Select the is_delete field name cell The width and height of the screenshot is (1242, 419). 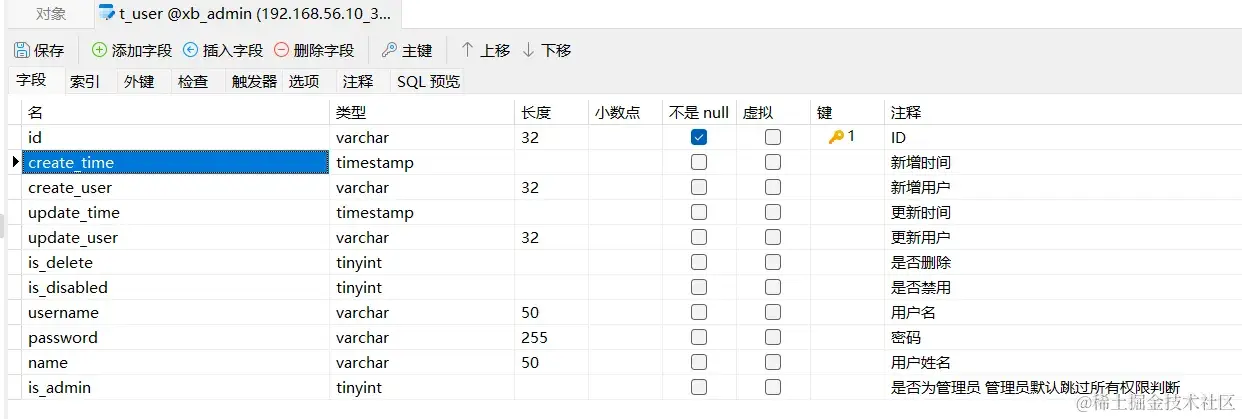(176, 262)
